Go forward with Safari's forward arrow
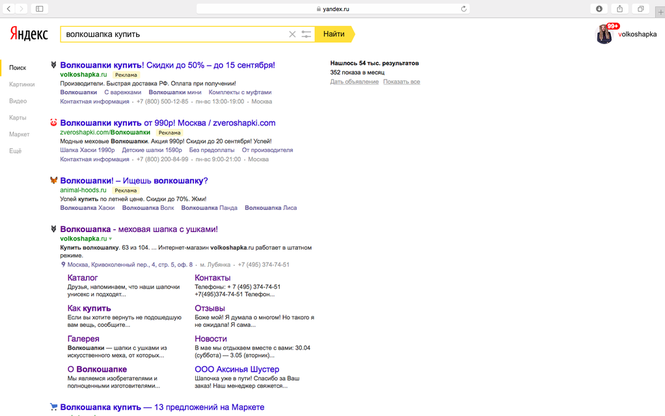Screen dimensions: 665x416 21,8
